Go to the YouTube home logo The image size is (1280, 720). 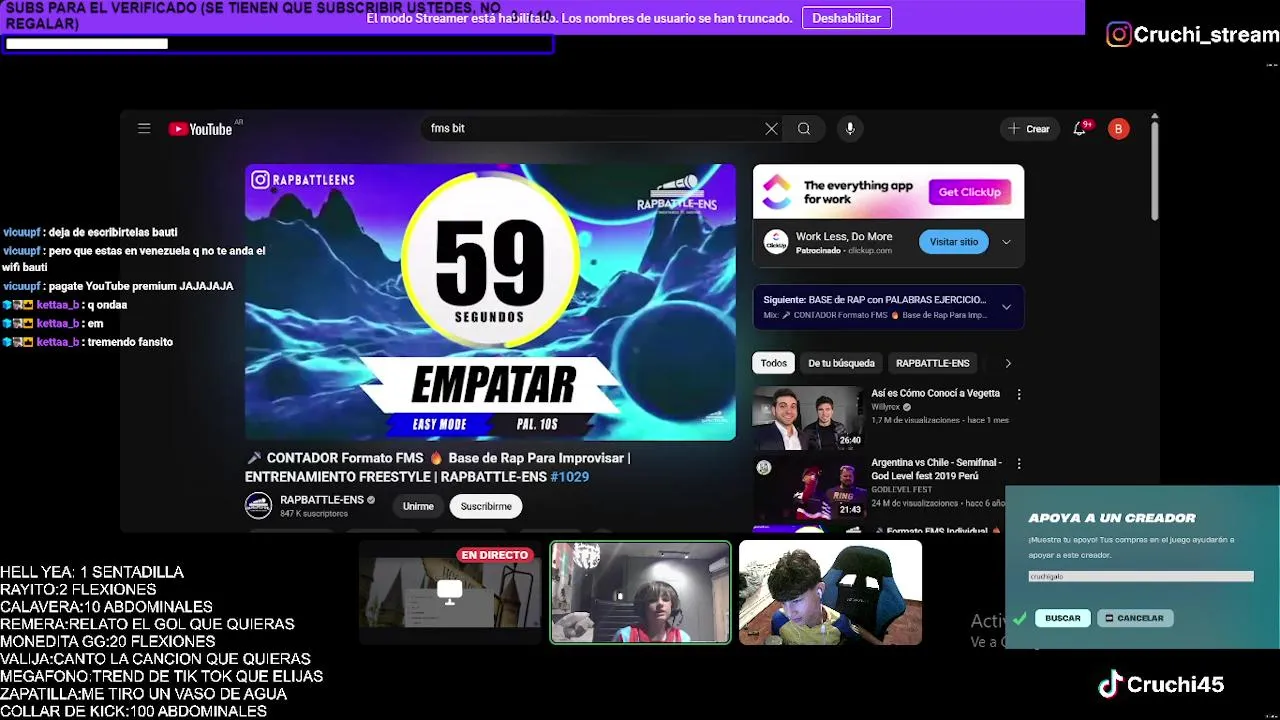pos(201,129)
